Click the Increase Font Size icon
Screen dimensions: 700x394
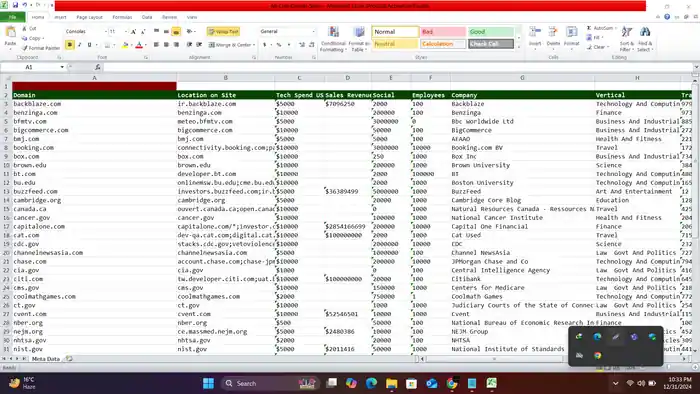(x=133, y=32)
